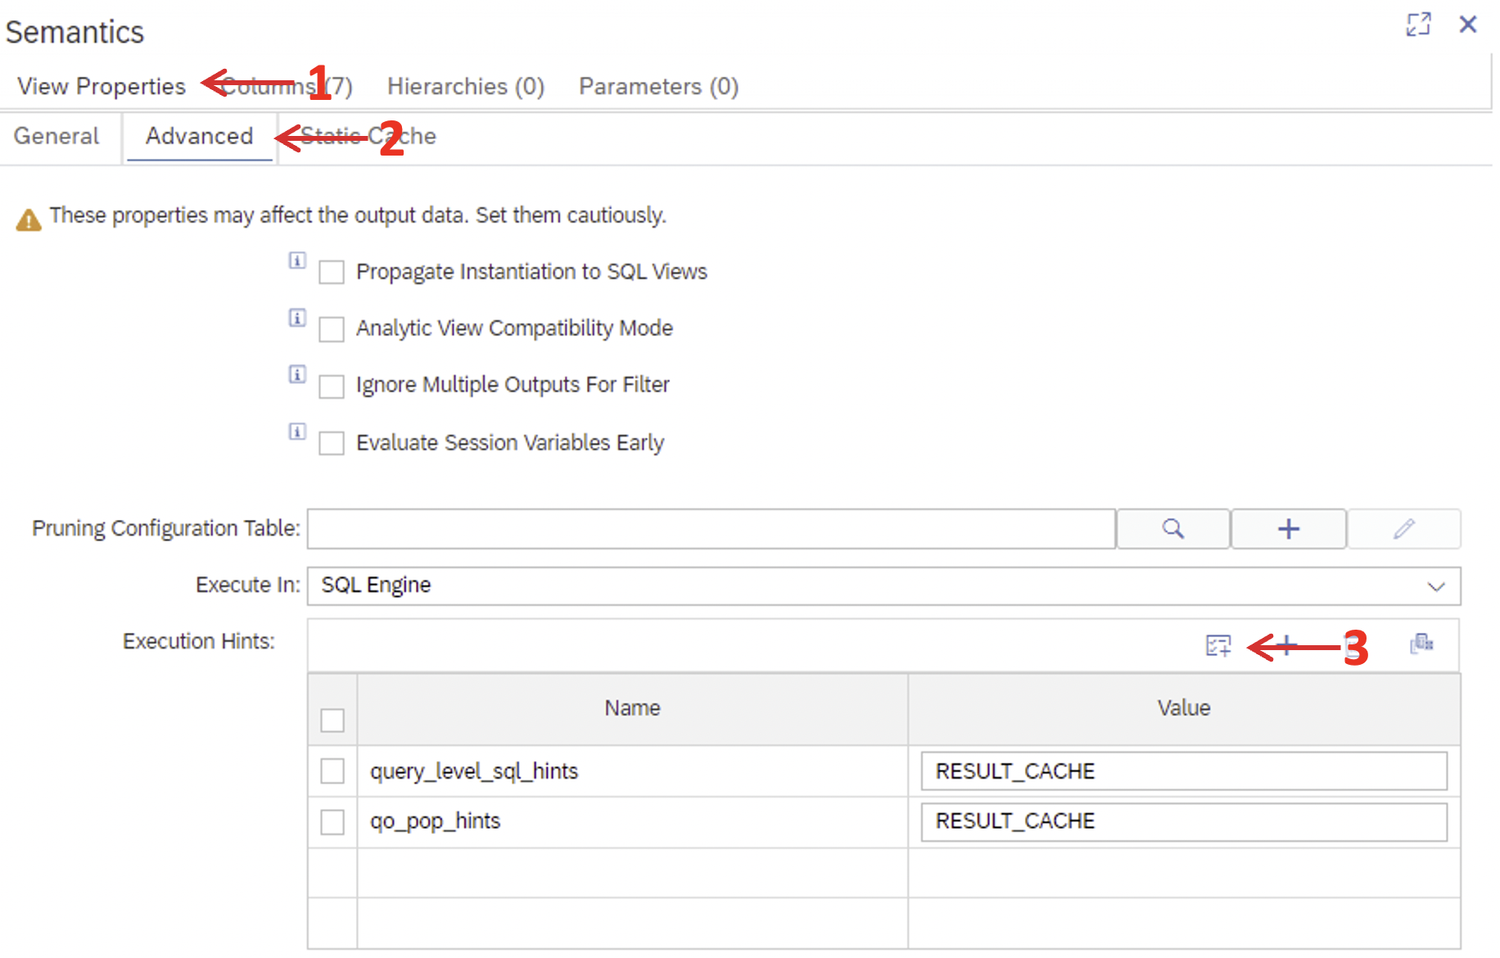This screenshot has height=958, width=1500.
Task: Edit the RESULT_CACHE value for qo_pop_hints
Action: coord(1183,821)
